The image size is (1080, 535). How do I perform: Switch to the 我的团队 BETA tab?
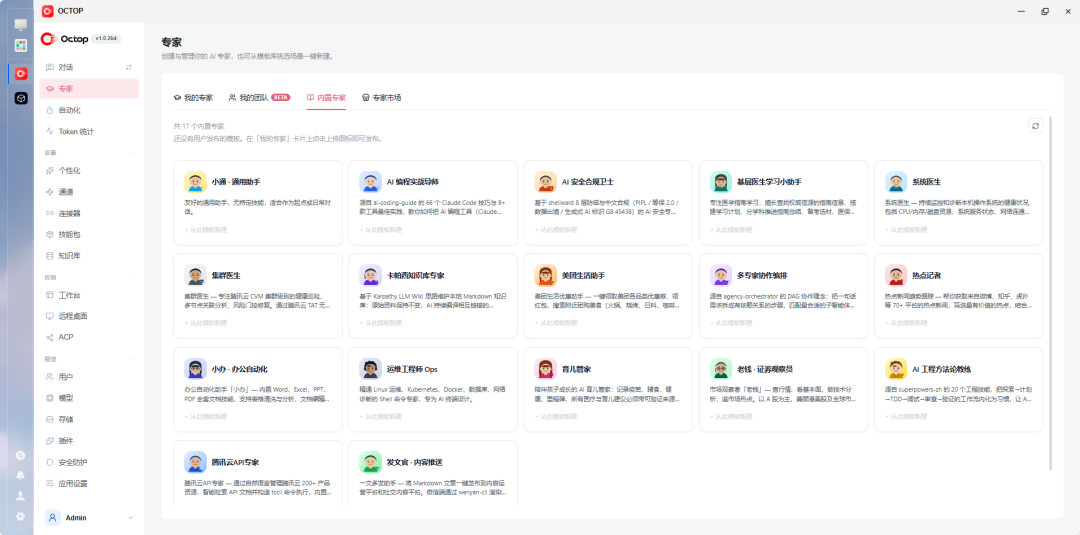(x=259, y=98)
